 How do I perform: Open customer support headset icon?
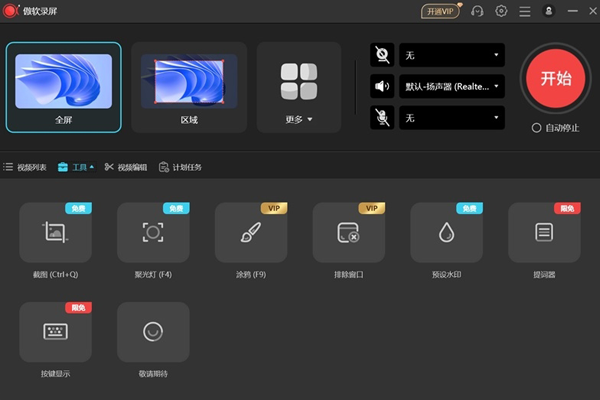click(x=477, y=11)
